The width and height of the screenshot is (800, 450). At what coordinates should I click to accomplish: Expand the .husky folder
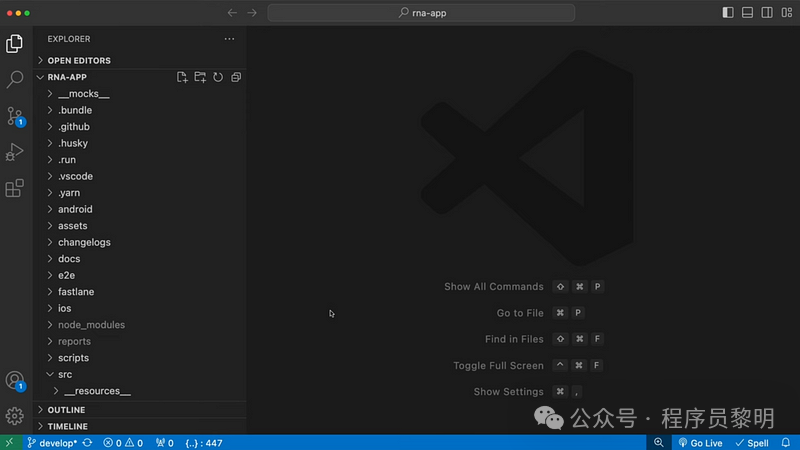click(140, 143)
